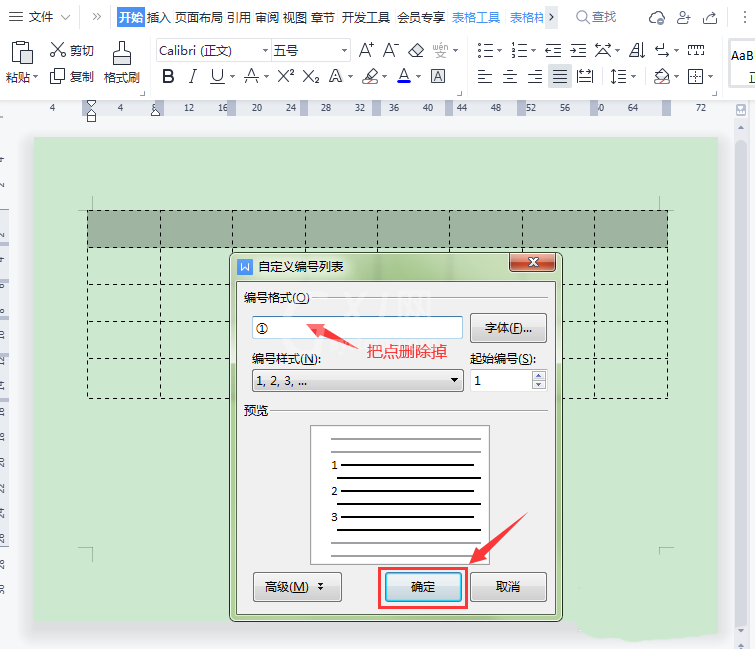Switch to the 插入 tab

[x=158, y=17]
